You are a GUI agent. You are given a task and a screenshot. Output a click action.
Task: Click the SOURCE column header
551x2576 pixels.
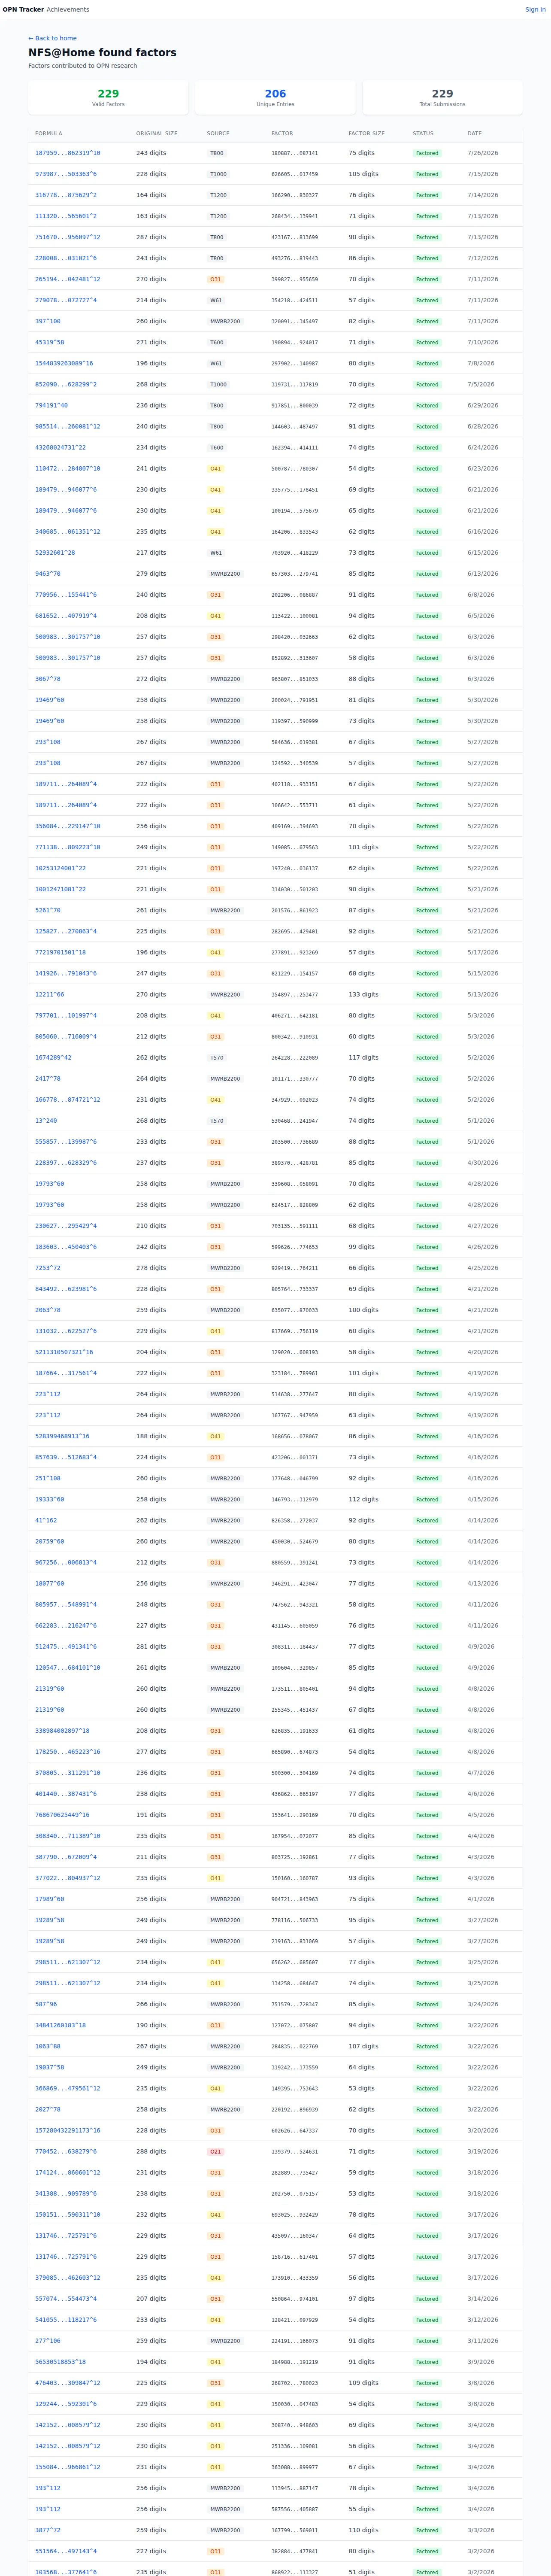(218, 133)
